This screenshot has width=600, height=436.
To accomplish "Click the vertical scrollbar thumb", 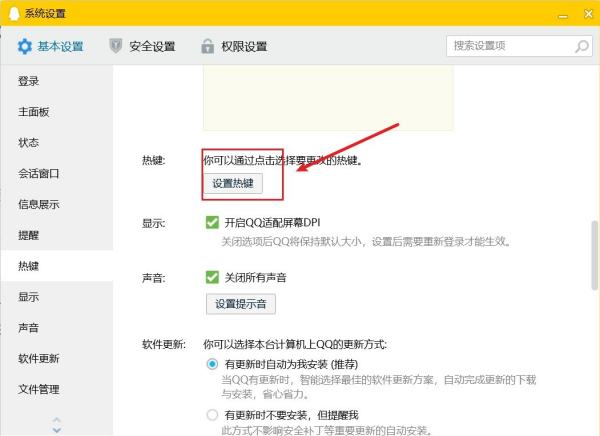I will tap(594, 255).
